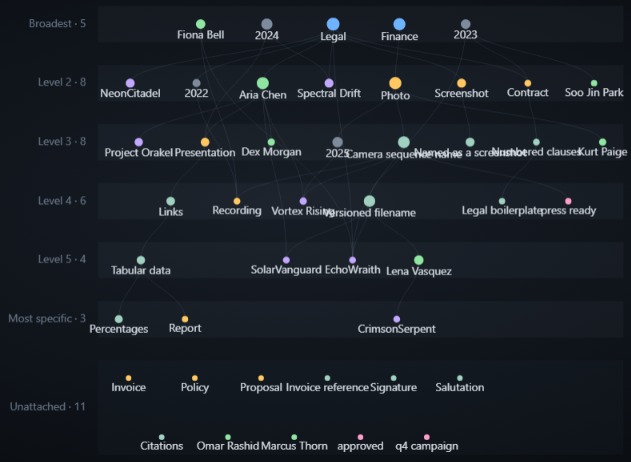Click the Tabular data node

point(141,260)
